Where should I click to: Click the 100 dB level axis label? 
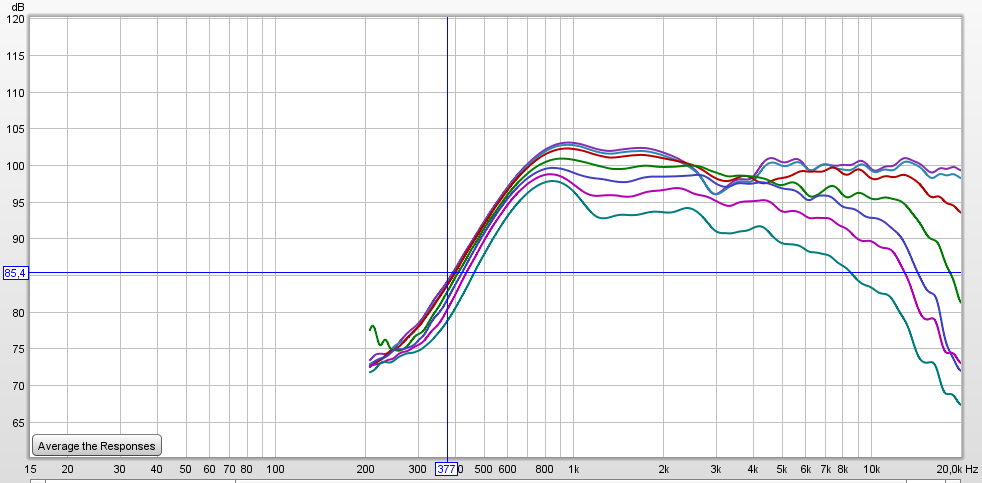point(17,166)
